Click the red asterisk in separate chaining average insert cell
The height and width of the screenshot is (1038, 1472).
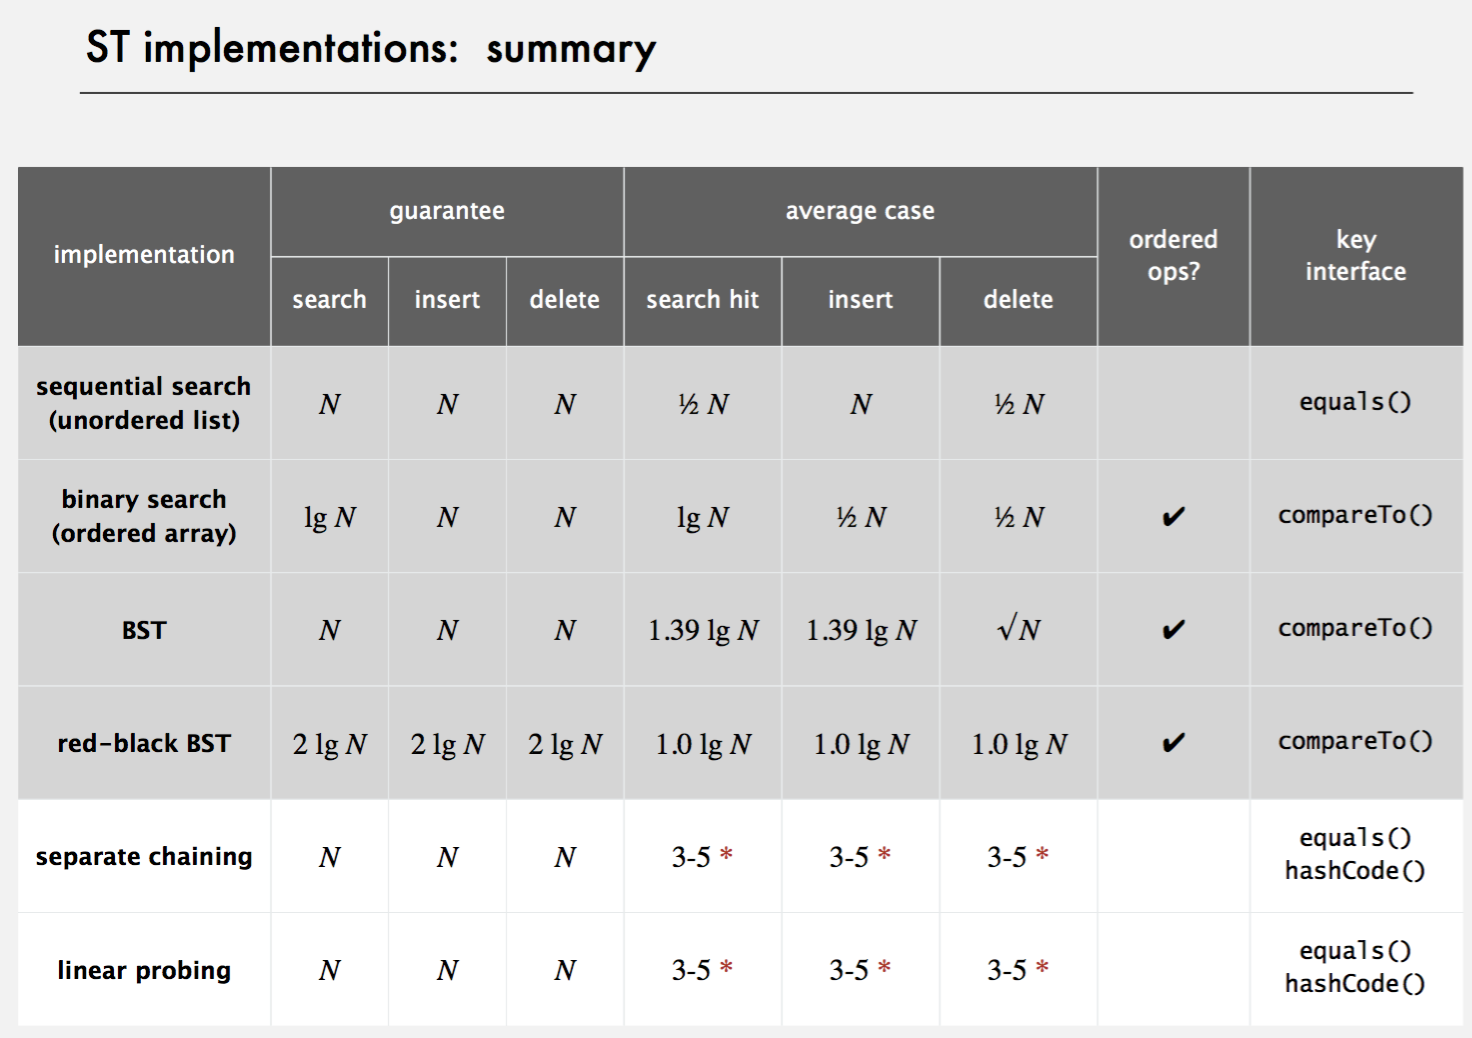(884, 855)
